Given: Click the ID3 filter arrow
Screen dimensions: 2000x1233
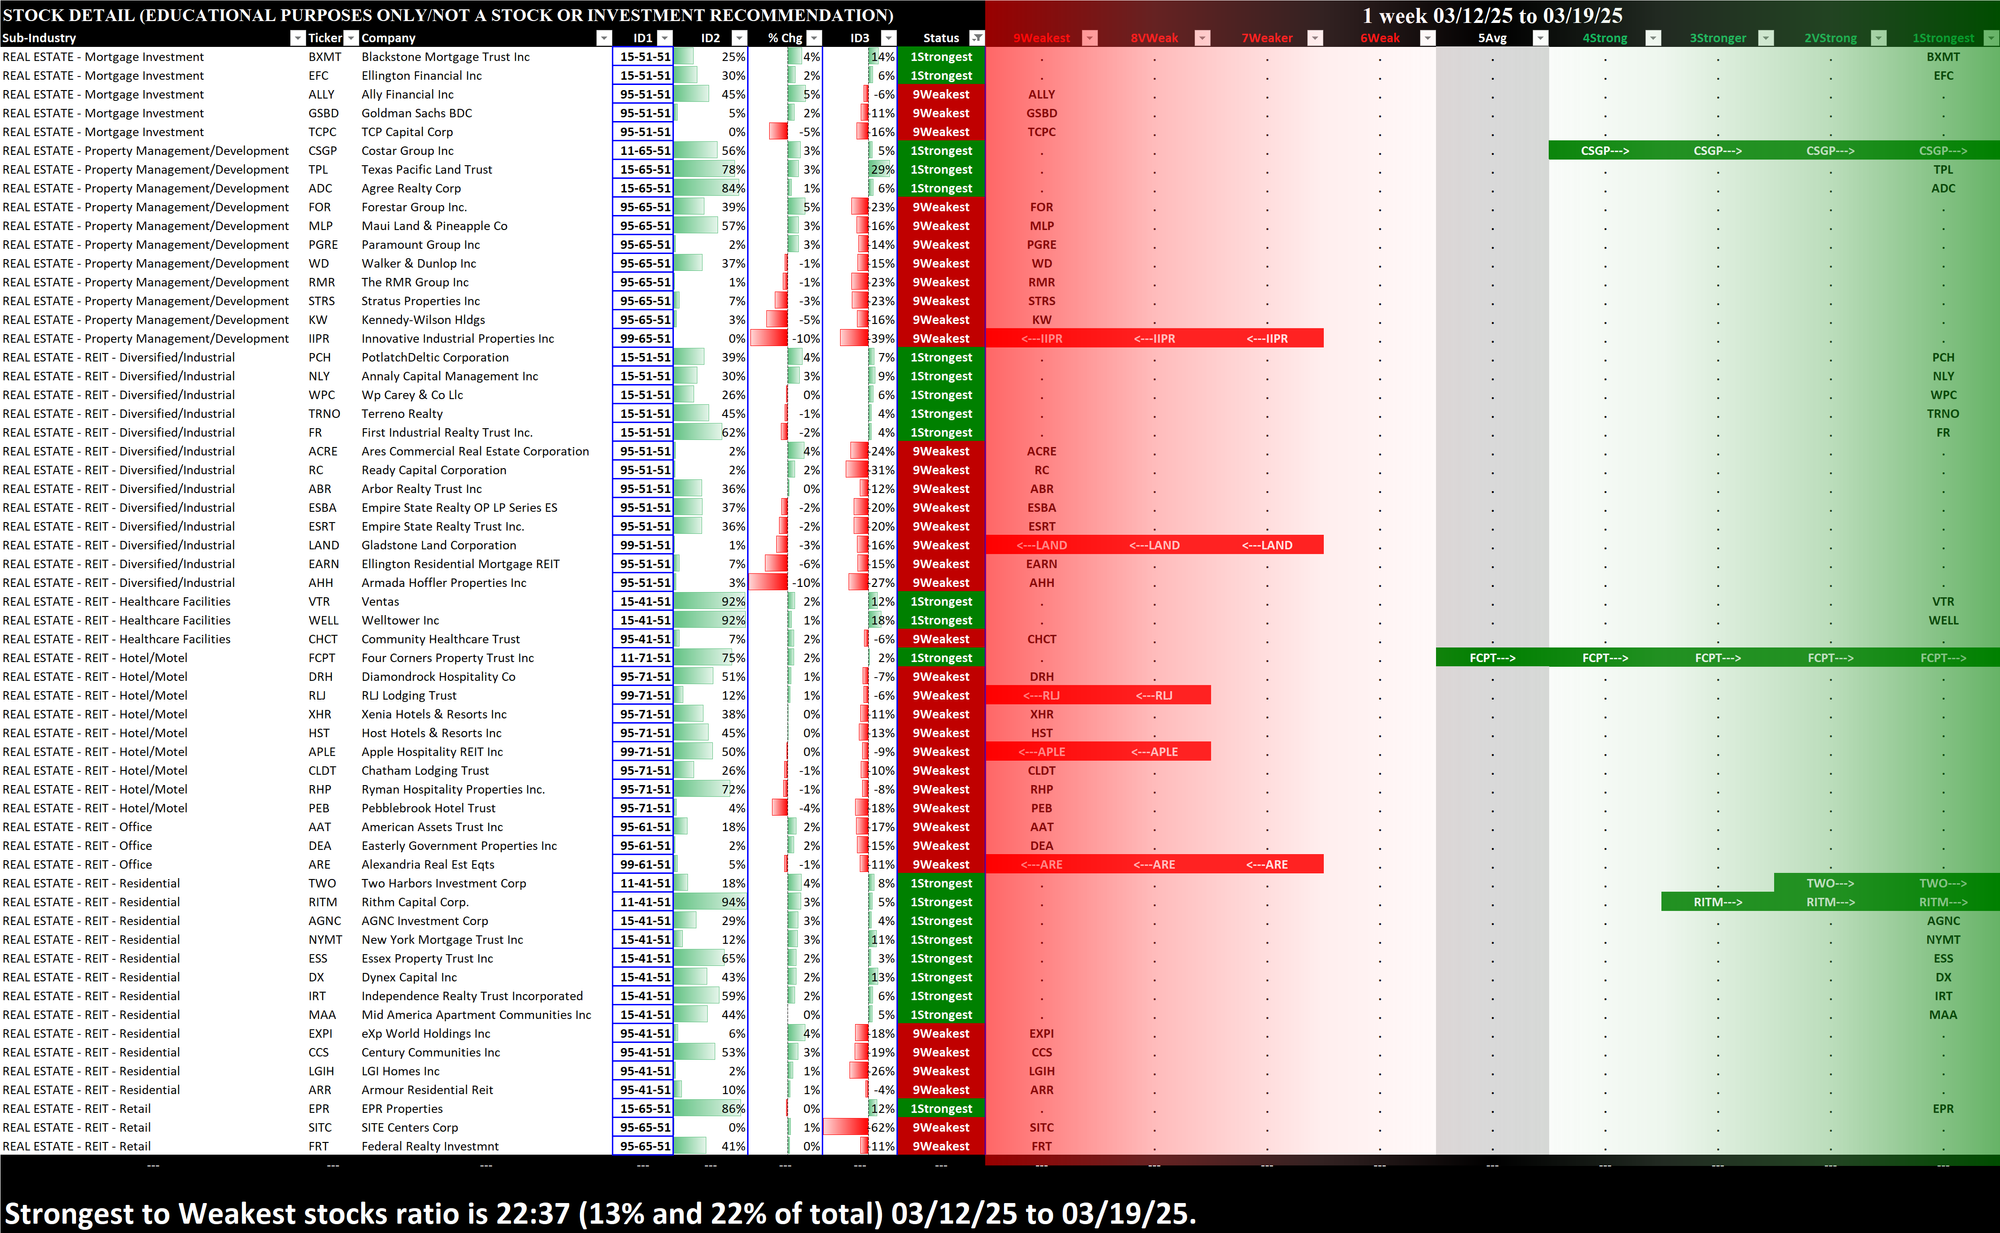Looking at the screenshot, I should pyautogui.click(x=888, y=38).
